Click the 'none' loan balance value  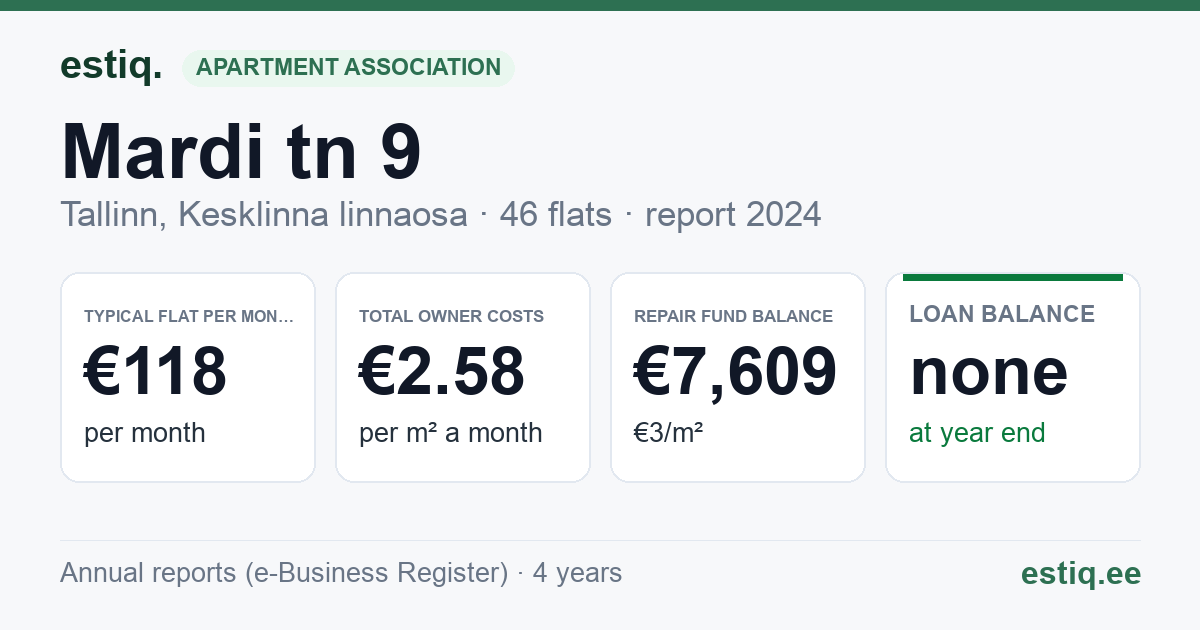989,371
